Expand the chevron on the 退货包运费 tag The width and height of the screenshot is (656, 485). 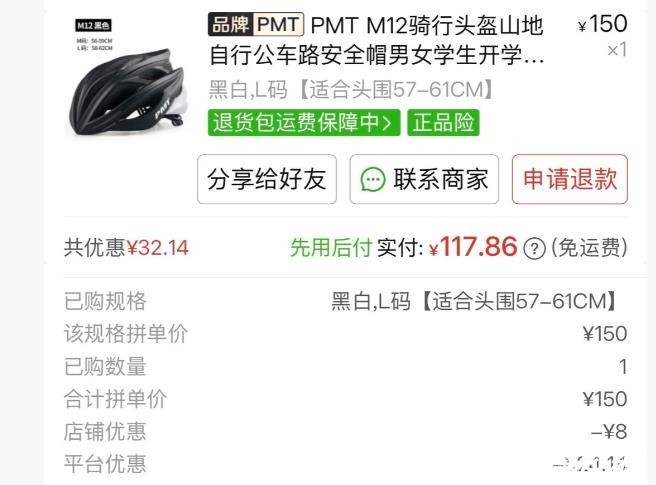388,123
